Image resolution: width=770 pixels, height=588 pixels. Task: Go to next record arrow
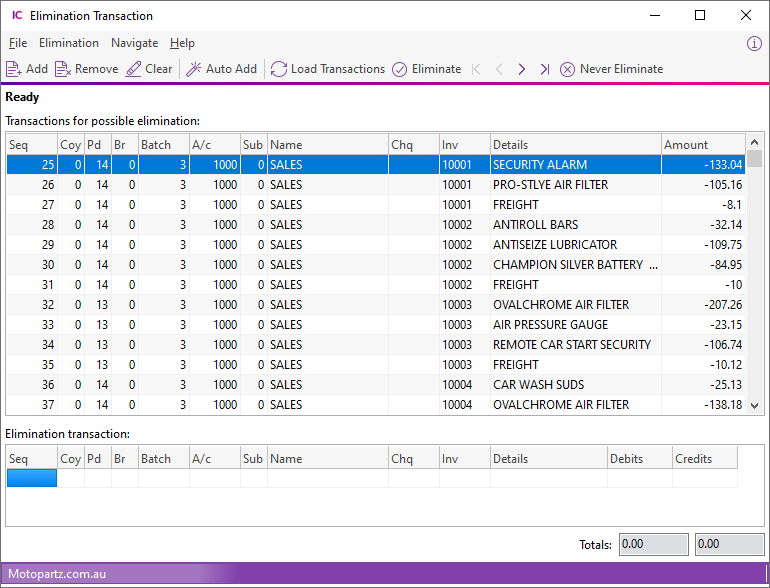point(521,69)
